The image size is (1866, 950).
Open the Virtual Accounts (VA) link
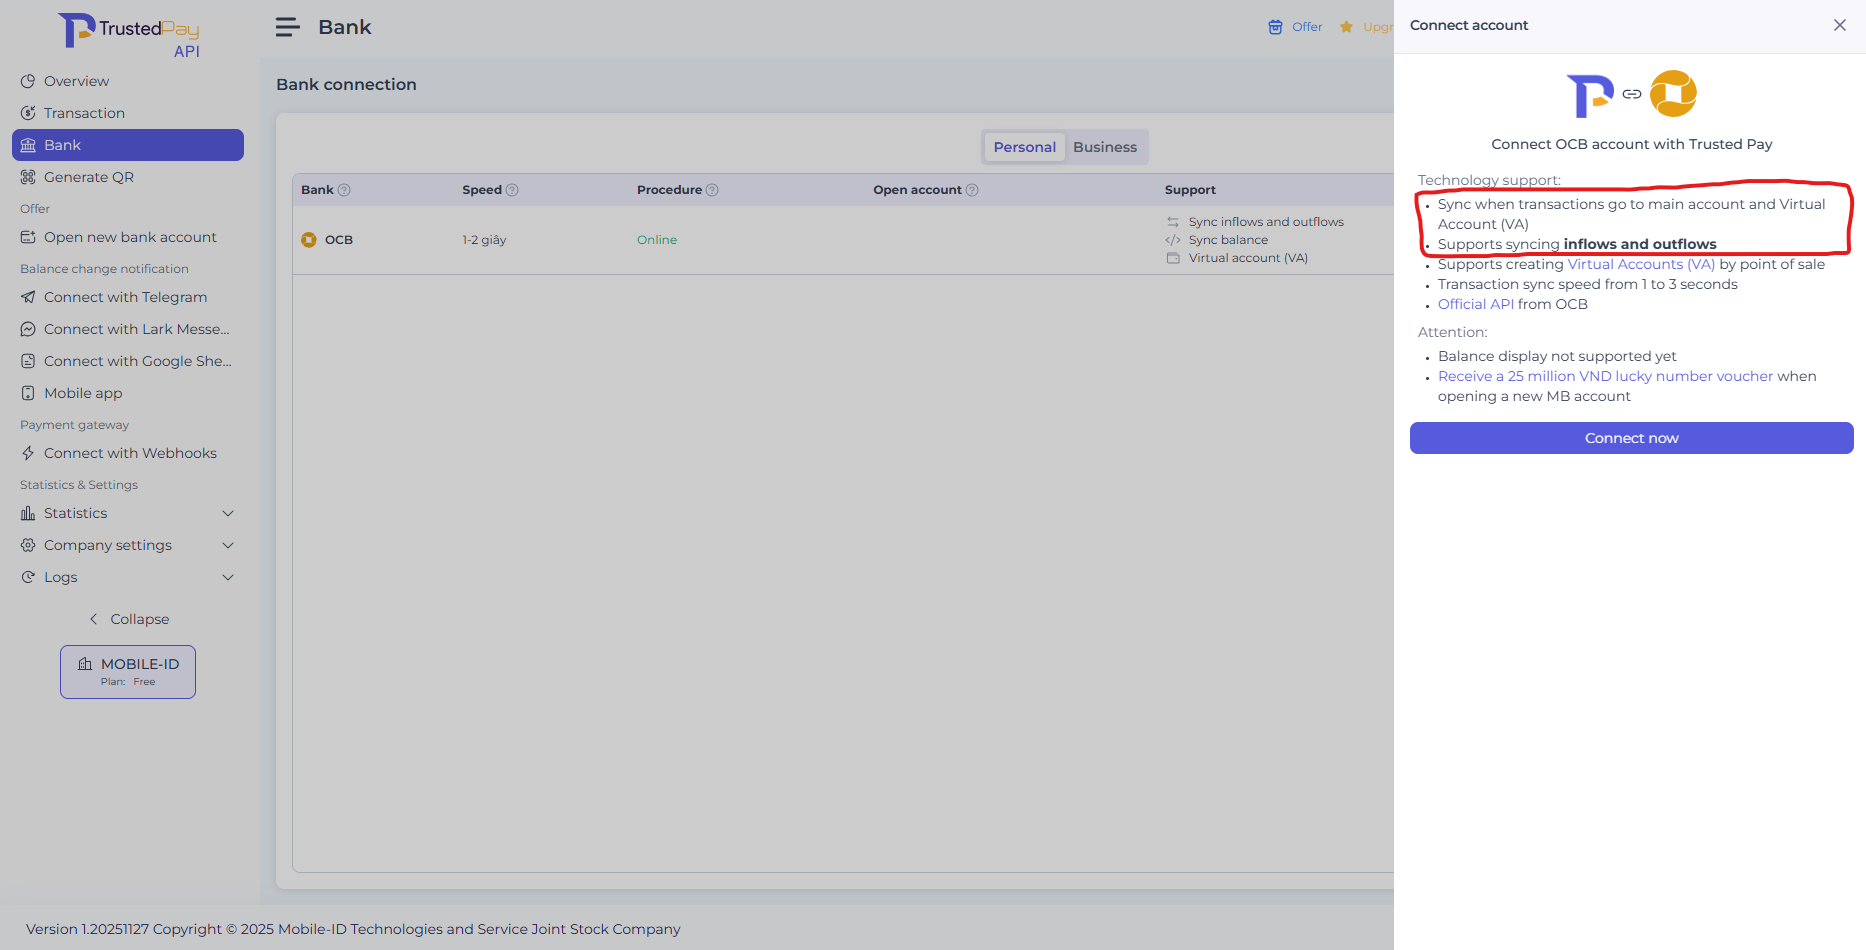(x=1641, y=264)
